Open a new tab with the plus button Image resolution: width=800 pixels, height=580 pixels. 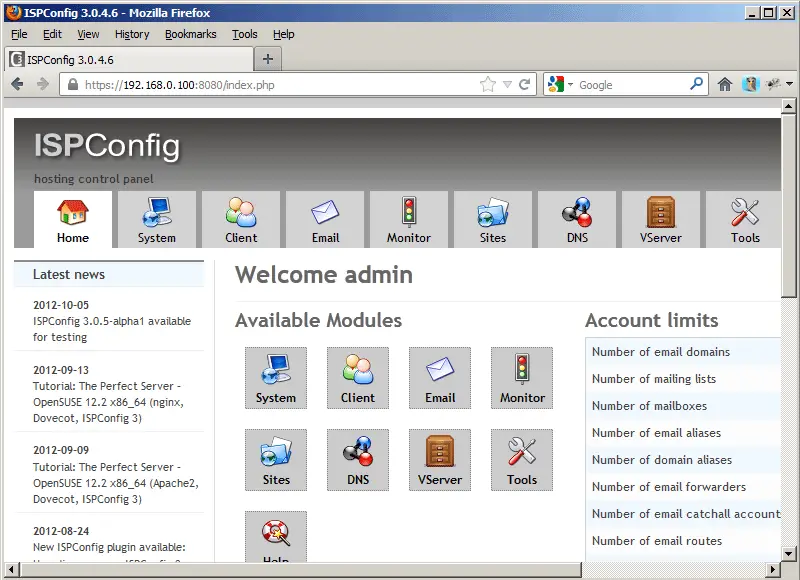pos(268,59)
